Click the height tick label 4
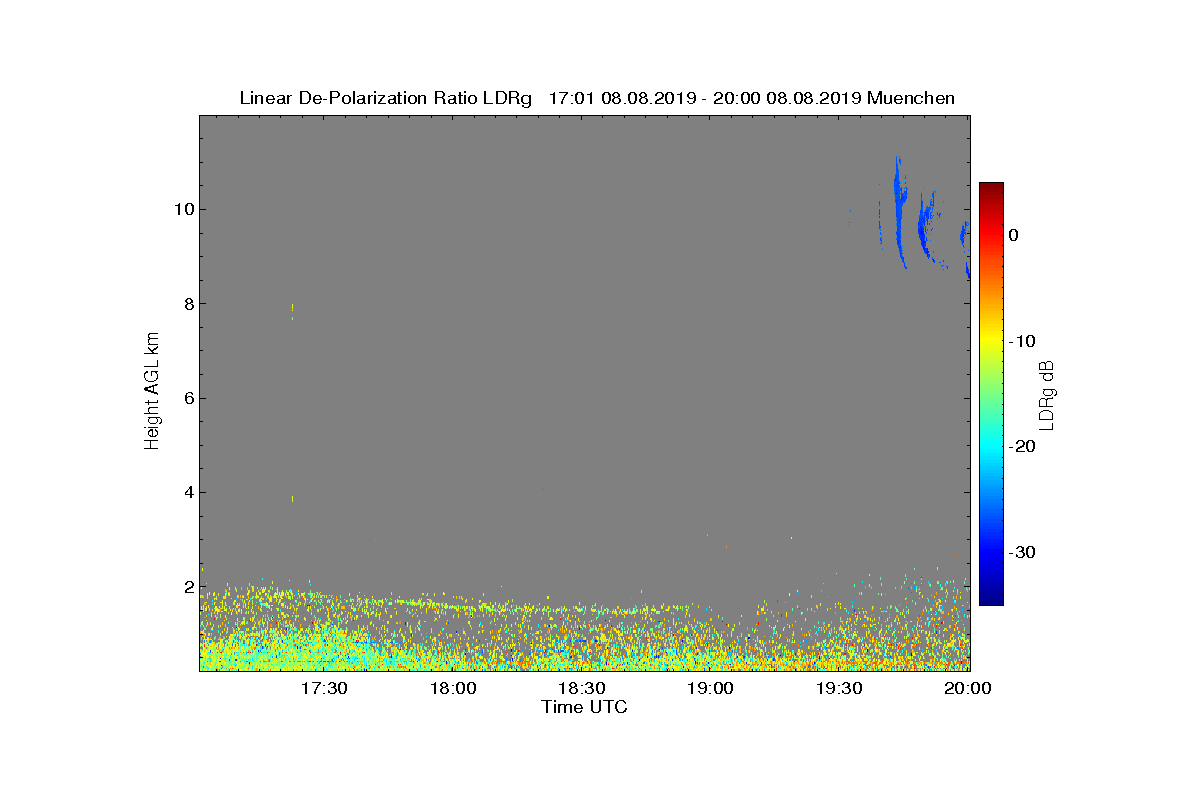 [x=187, y=492]
